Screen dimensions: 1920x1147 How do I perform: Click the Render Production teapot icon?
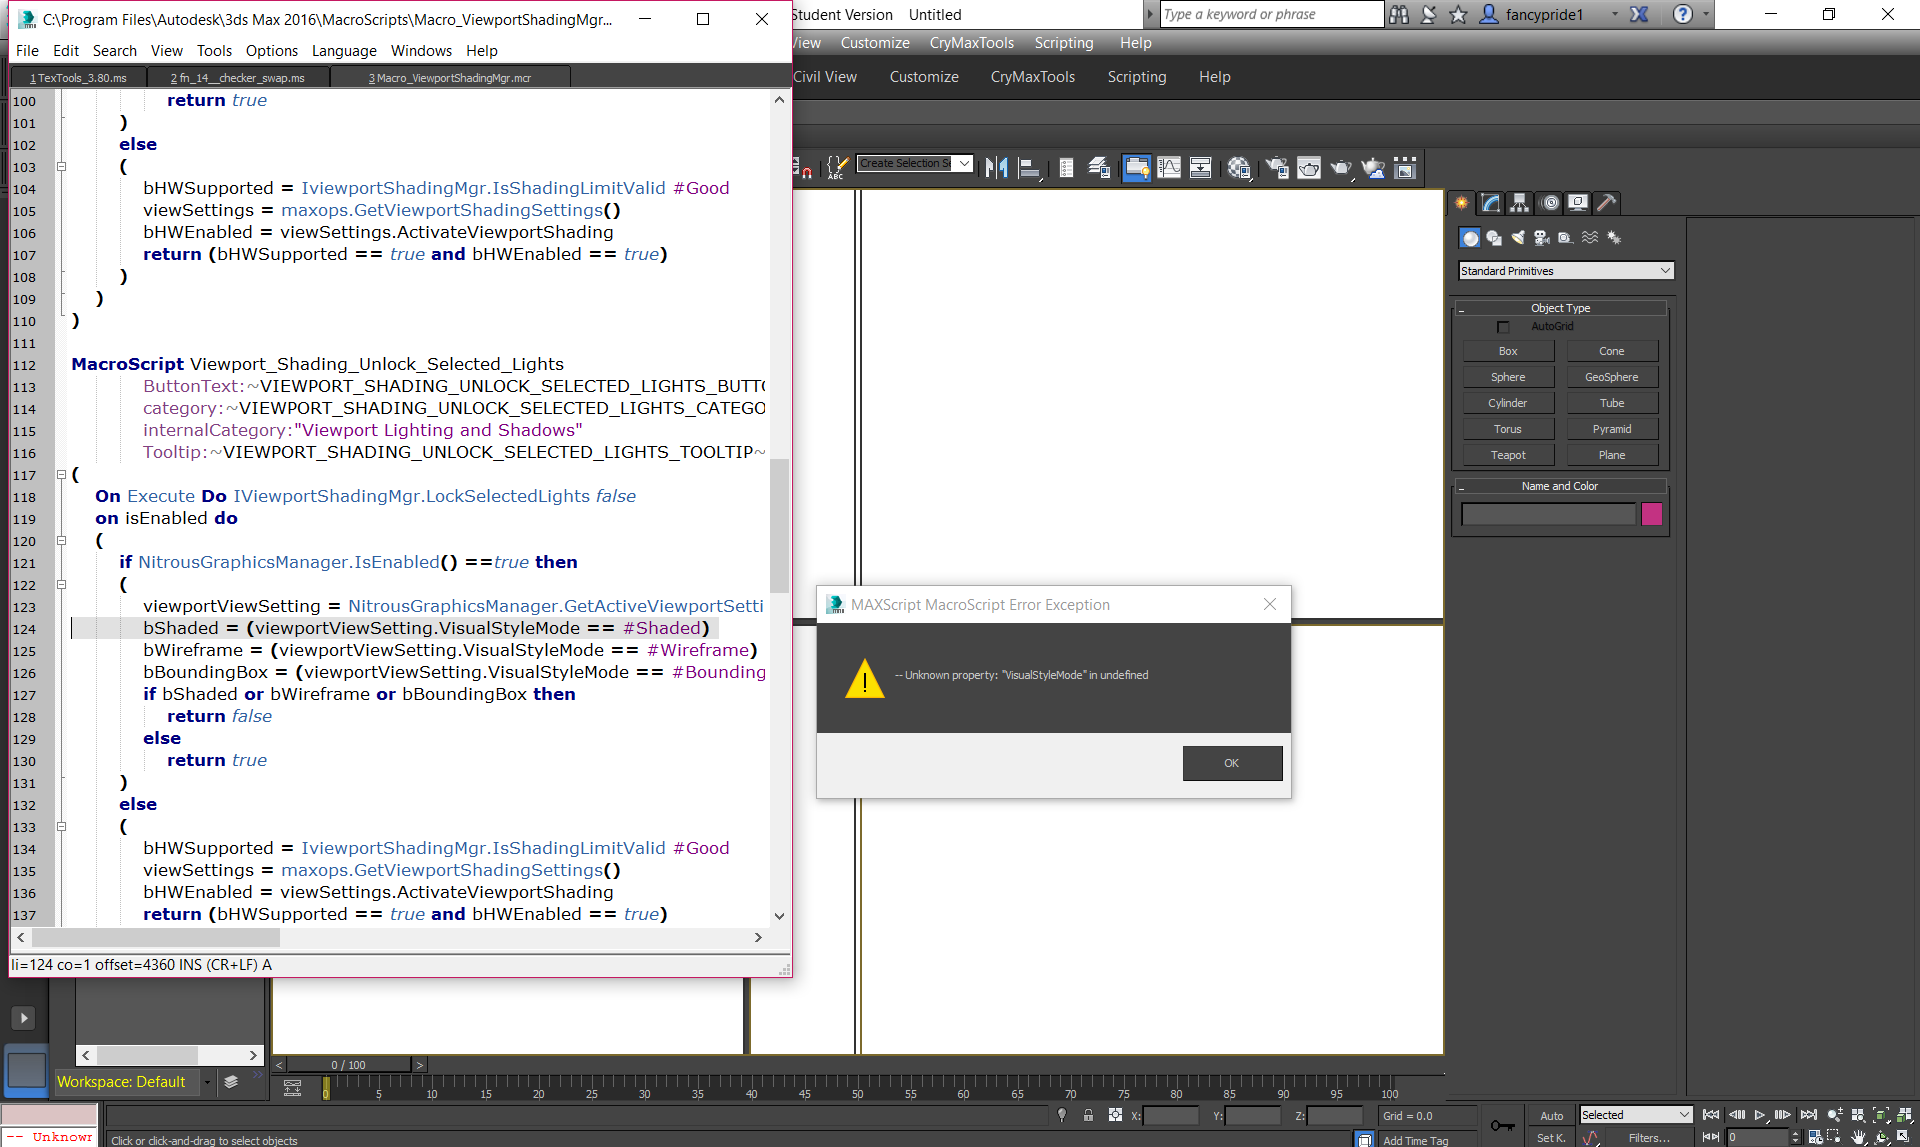(x=1341, y=168)
